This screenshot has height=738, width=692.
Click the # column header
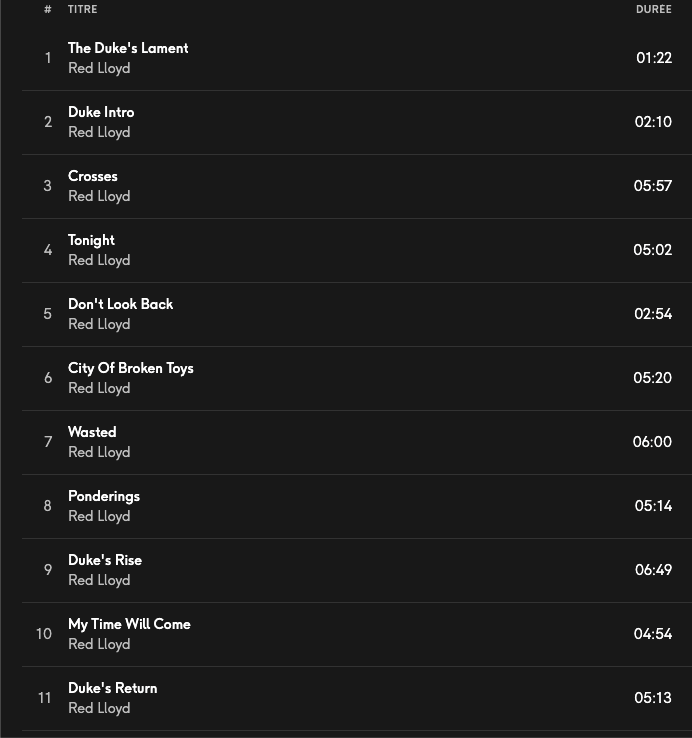(47, 9)
